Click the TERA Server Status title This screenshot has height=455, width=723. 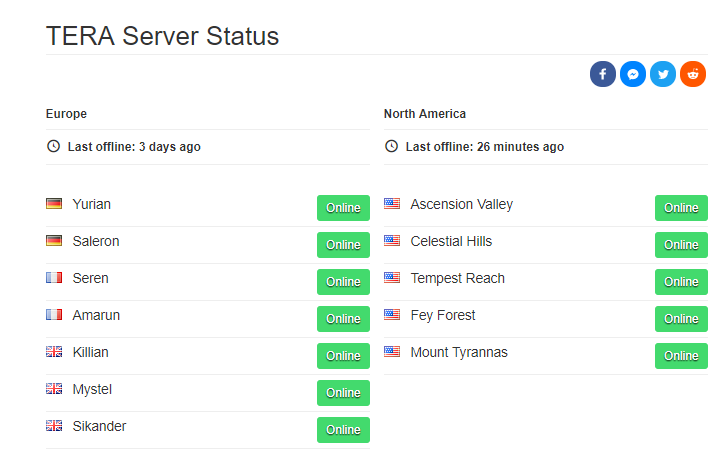click(x=162, y=36)
